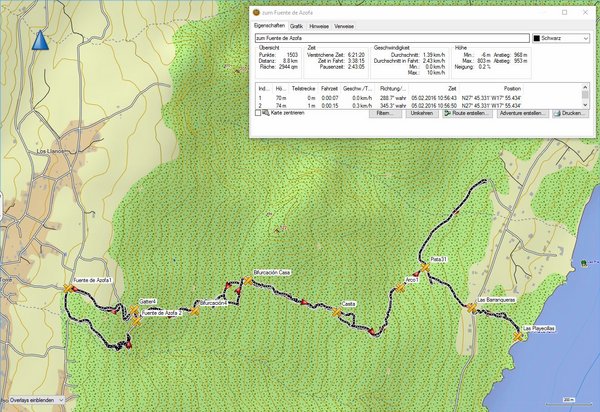Click the Fuente de Azofa1 waypoint marker
600x412 pixels.
point(68,288)
